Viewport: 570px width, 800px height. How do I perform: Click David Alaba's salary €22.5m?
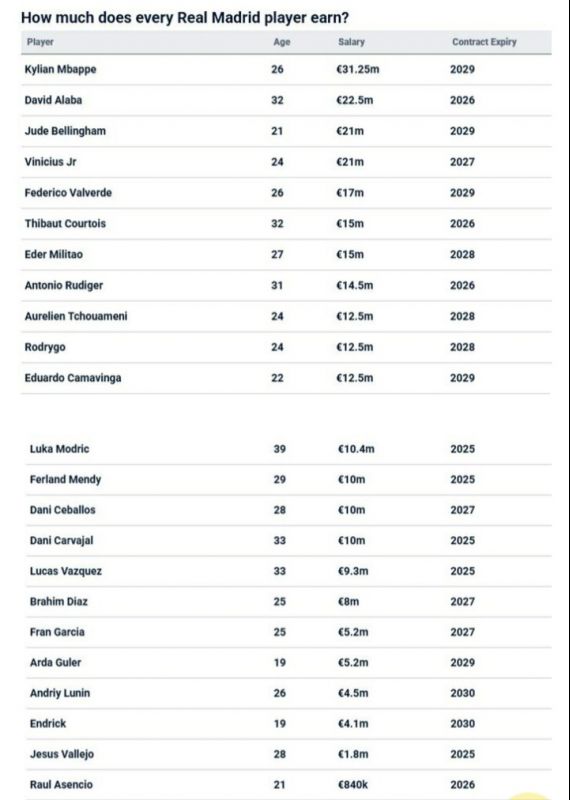354,100
